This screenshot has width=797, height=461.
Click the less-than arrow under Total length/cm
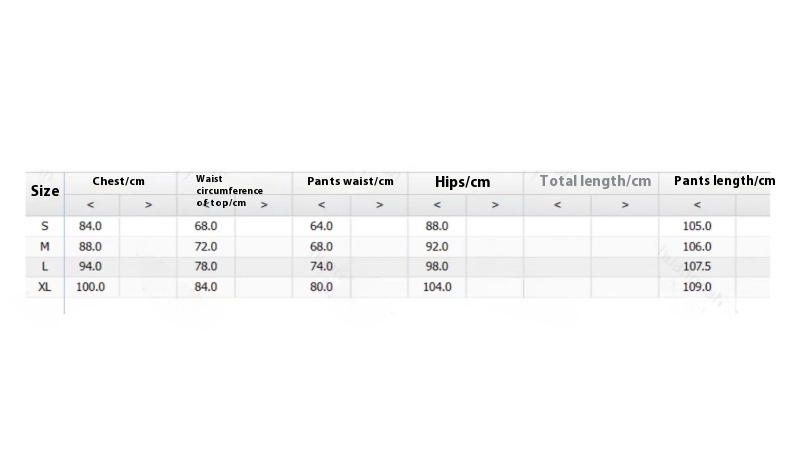pyautogui.click(x=557, y=205)
